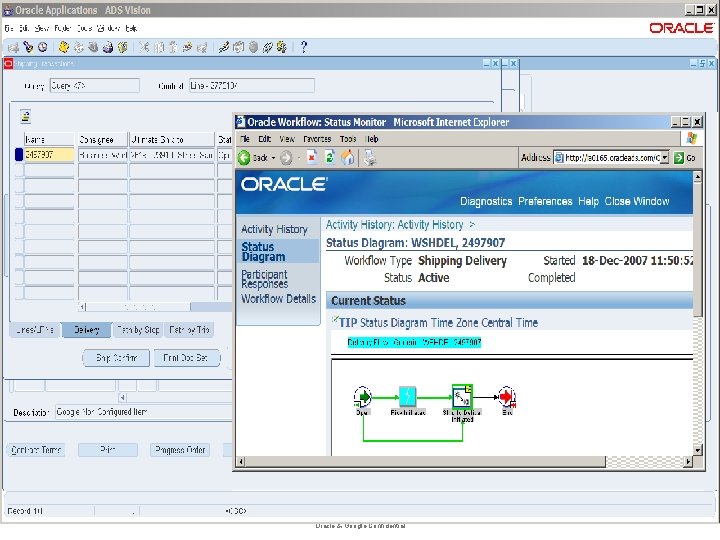
Task: Open the Diagnostics link in Oracle header
Action: [486, 201]
